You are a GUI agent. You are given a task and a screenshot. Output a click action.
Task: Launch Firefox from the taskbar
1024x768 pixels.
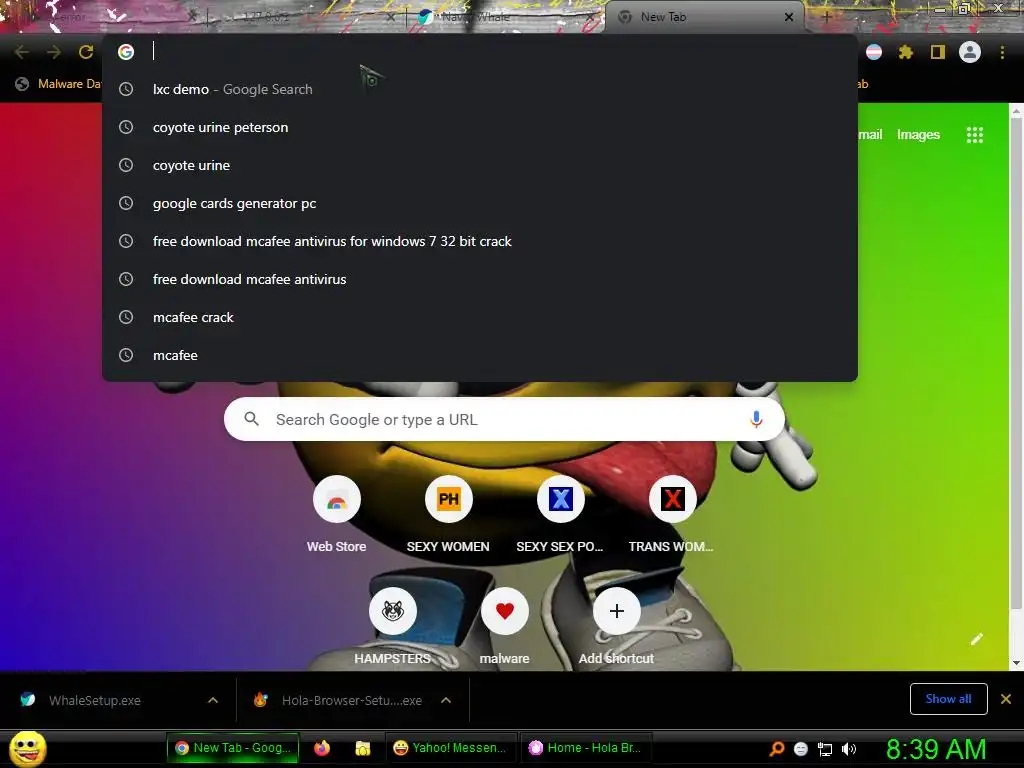322,748
